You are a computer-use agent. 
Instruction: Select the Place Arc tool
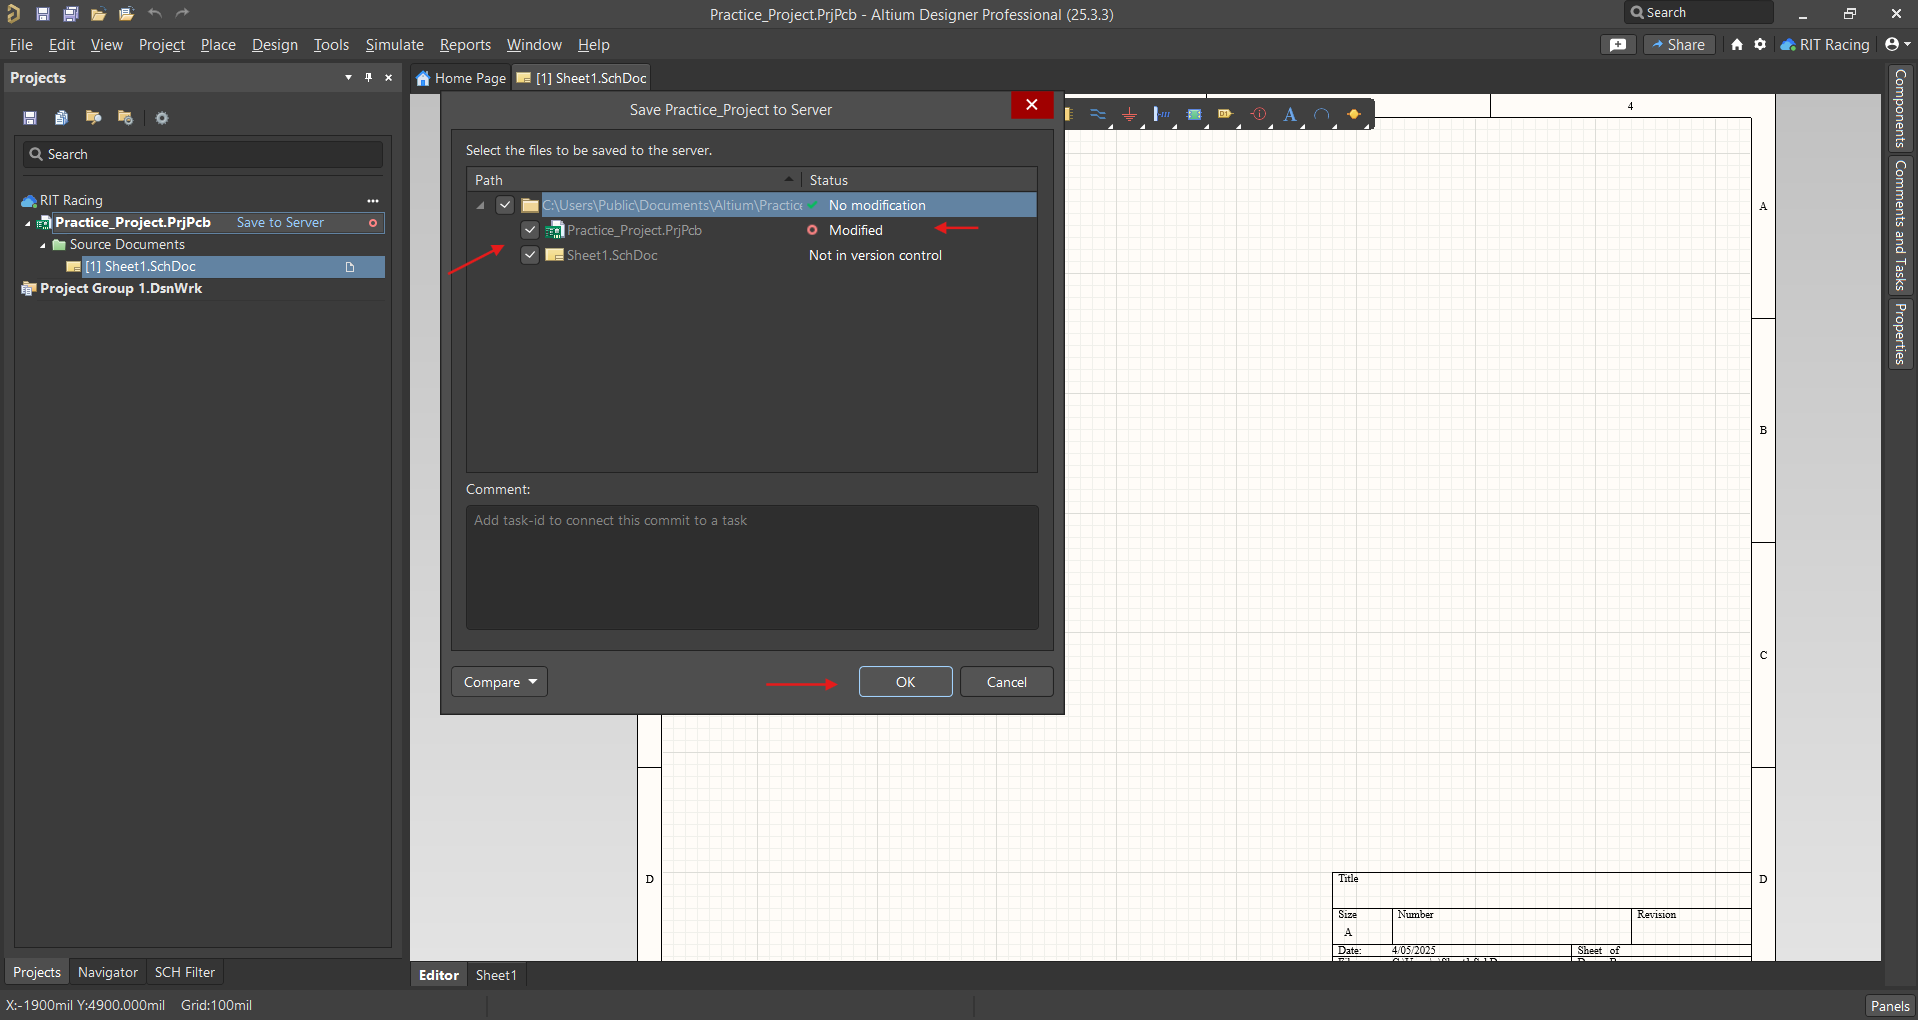coord(1322,114)
